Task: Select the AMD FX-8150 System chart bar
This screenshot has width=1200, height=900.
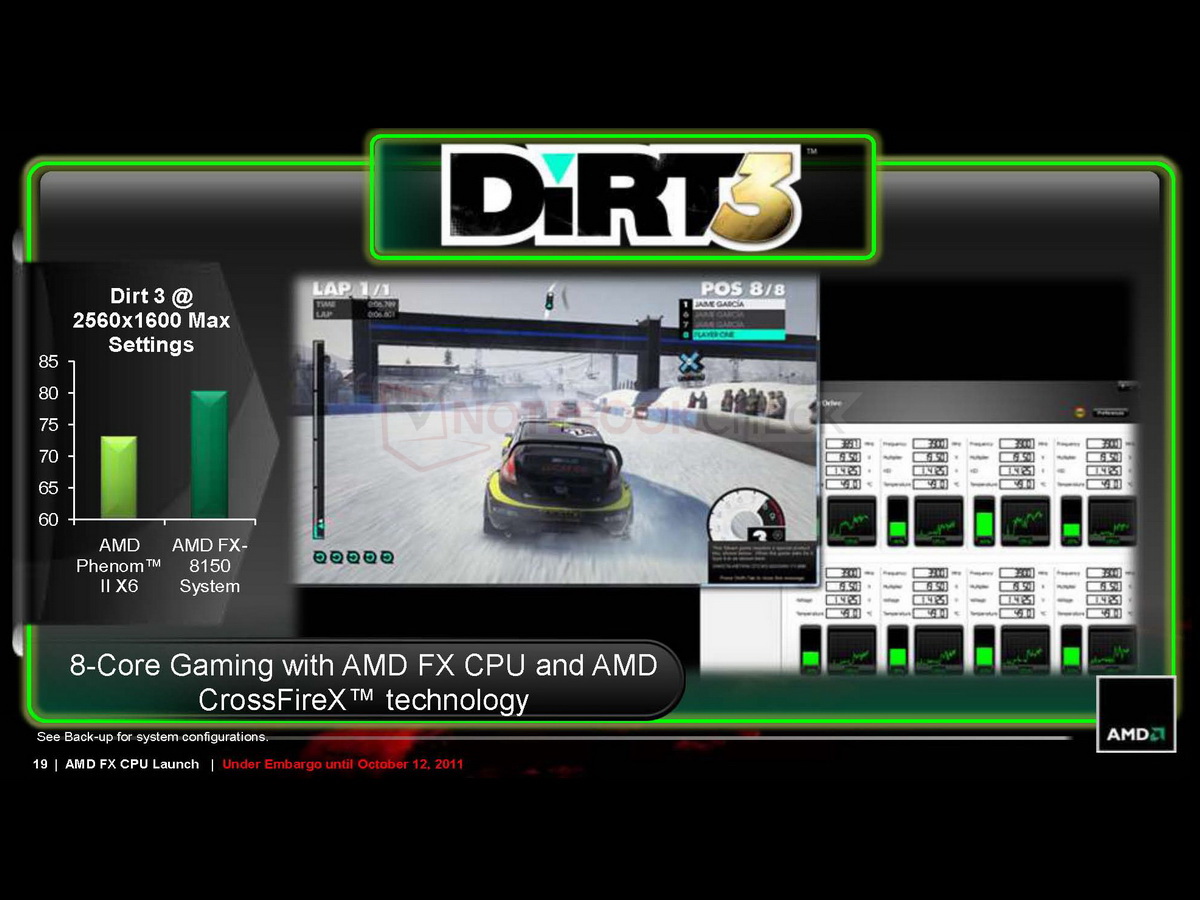Action: coord(209,454)
